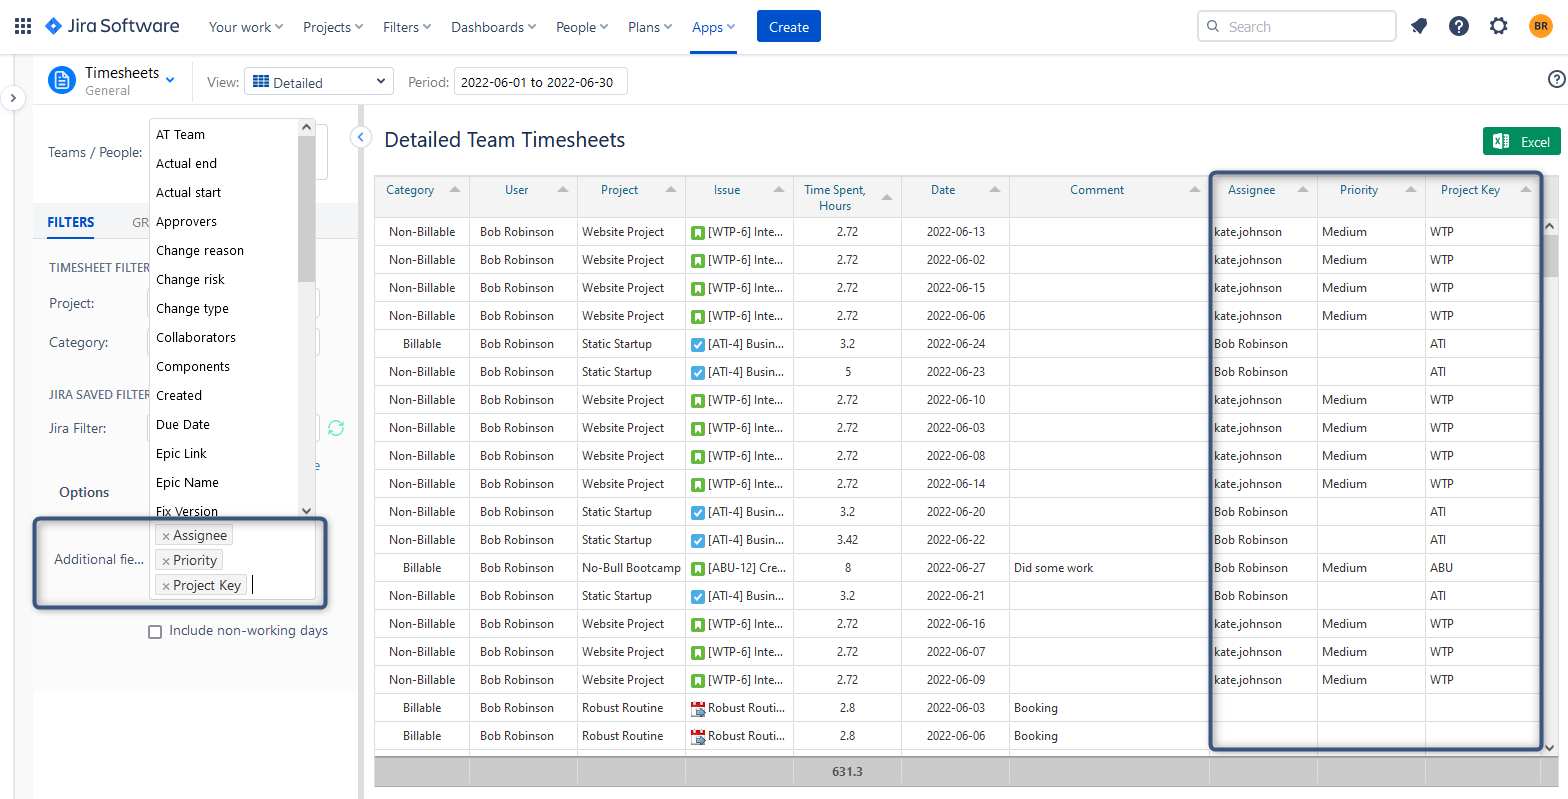The width and height of the screenshot is (1568, 799).
Task: Open the help question mark in top bar
Action: [1459, 26]
